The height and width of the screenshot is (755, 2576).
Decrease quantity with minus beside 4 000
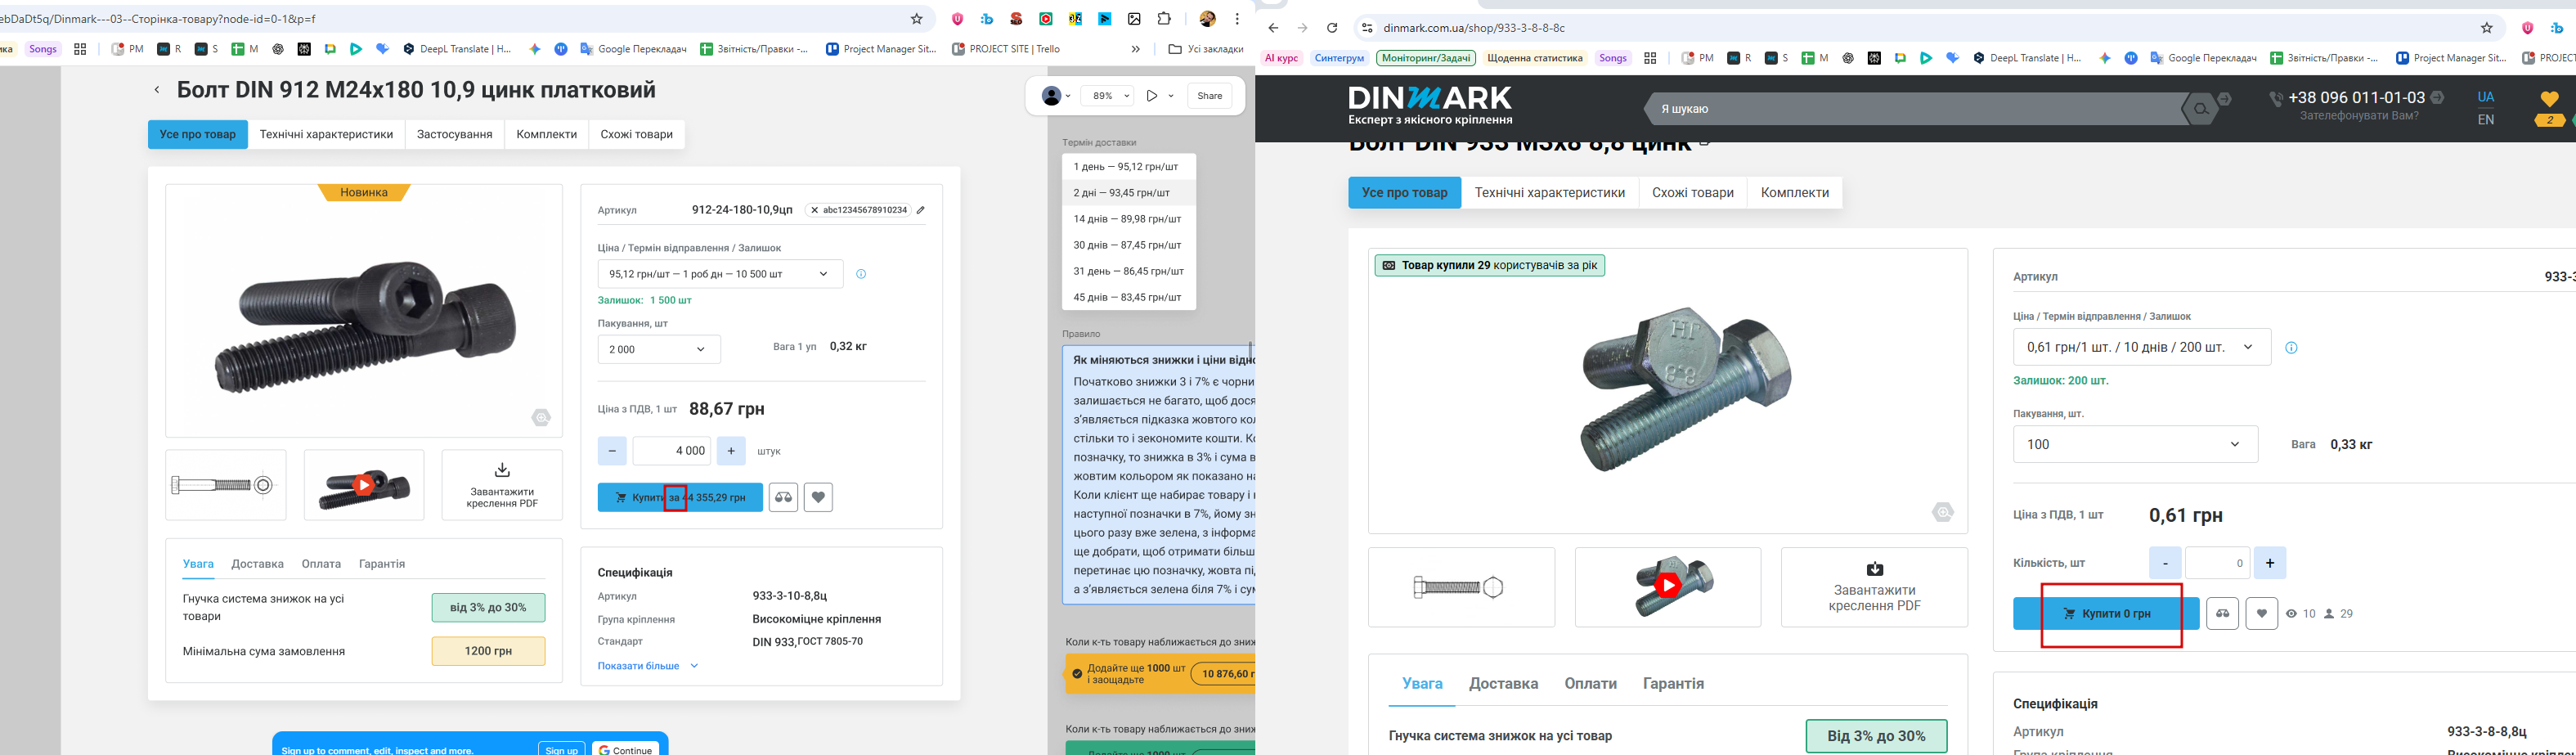[x=612, y=451]
